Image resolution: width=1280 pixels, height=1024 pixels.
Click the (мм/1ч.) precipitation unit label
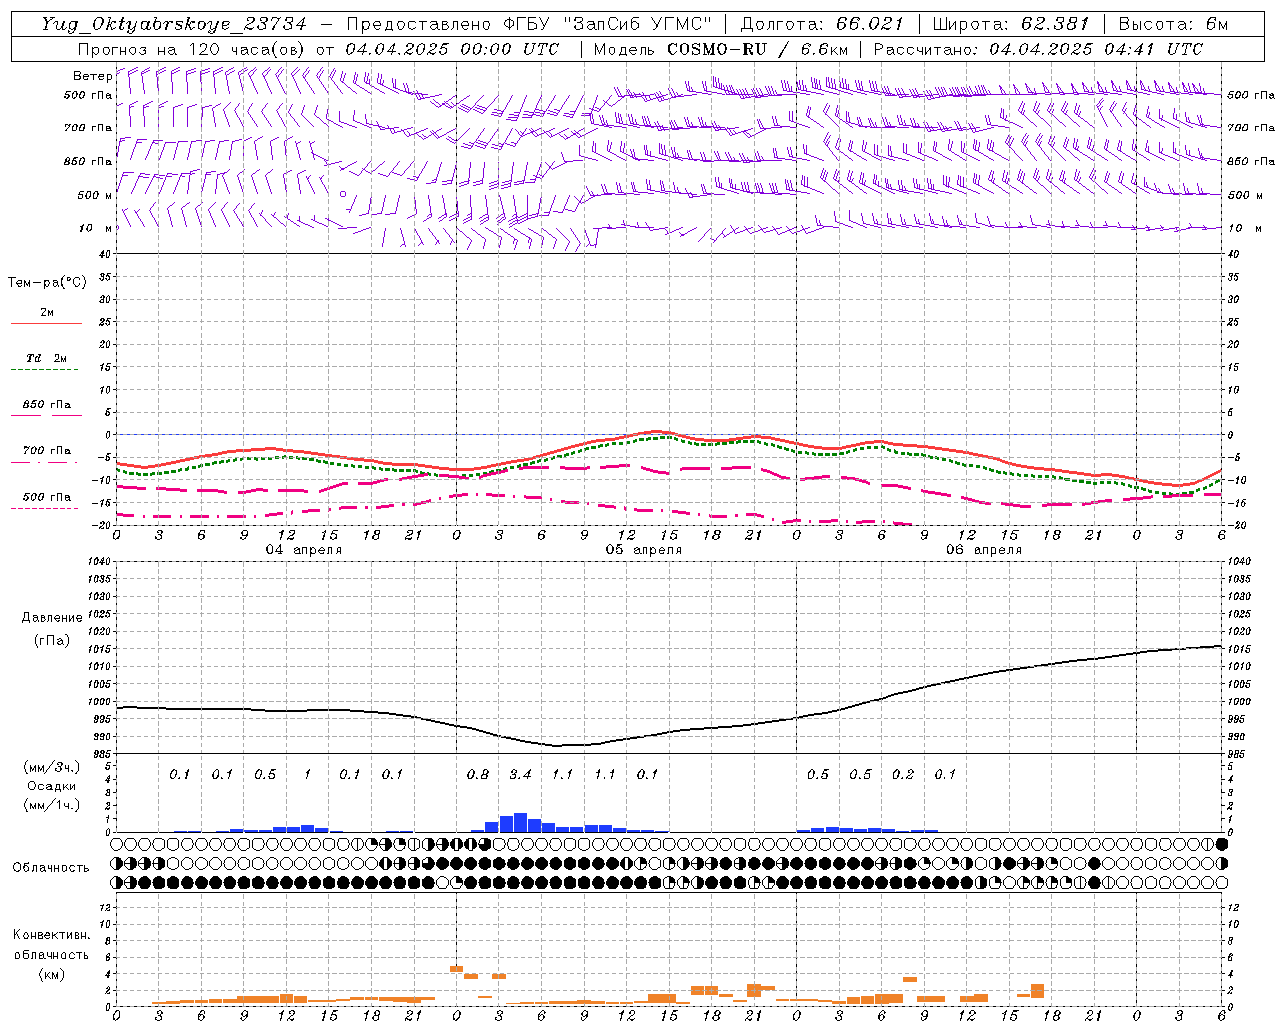click(52, 805)
